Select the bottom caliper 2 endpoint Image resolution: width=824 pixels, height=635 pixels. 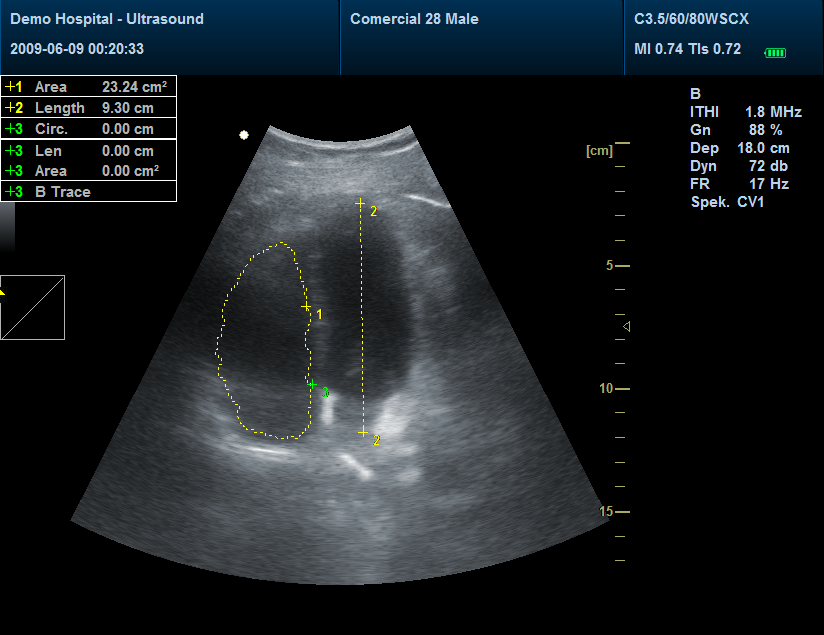[363, 432]
